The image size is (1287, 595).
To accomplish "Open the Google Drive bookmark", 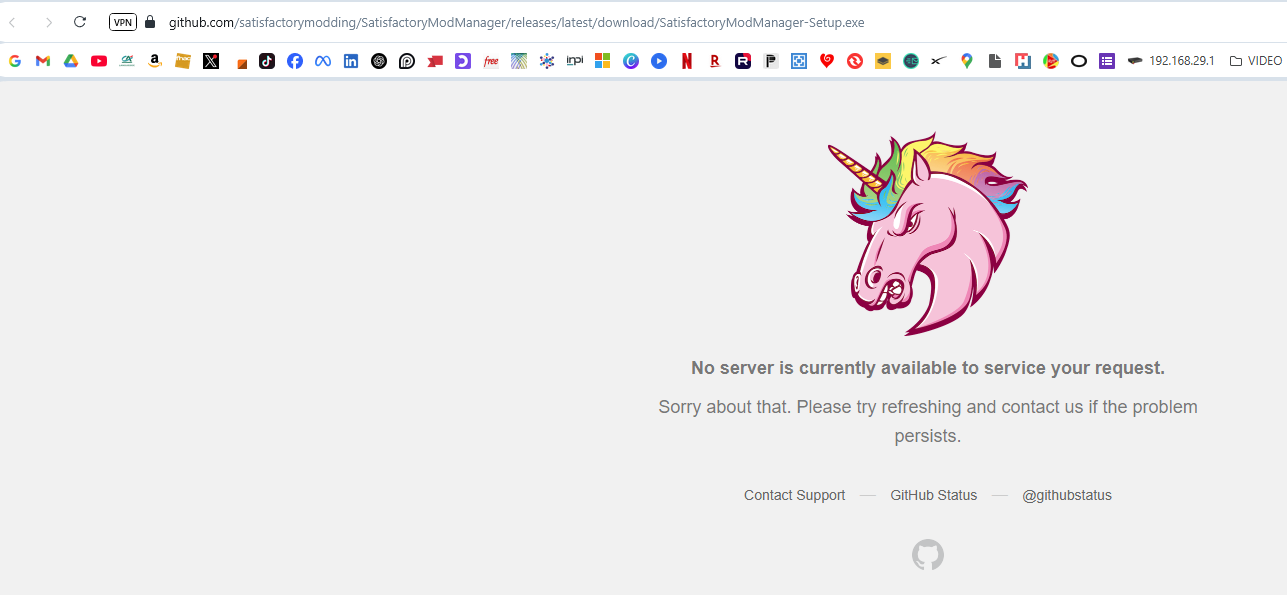I will pos(71,61).
